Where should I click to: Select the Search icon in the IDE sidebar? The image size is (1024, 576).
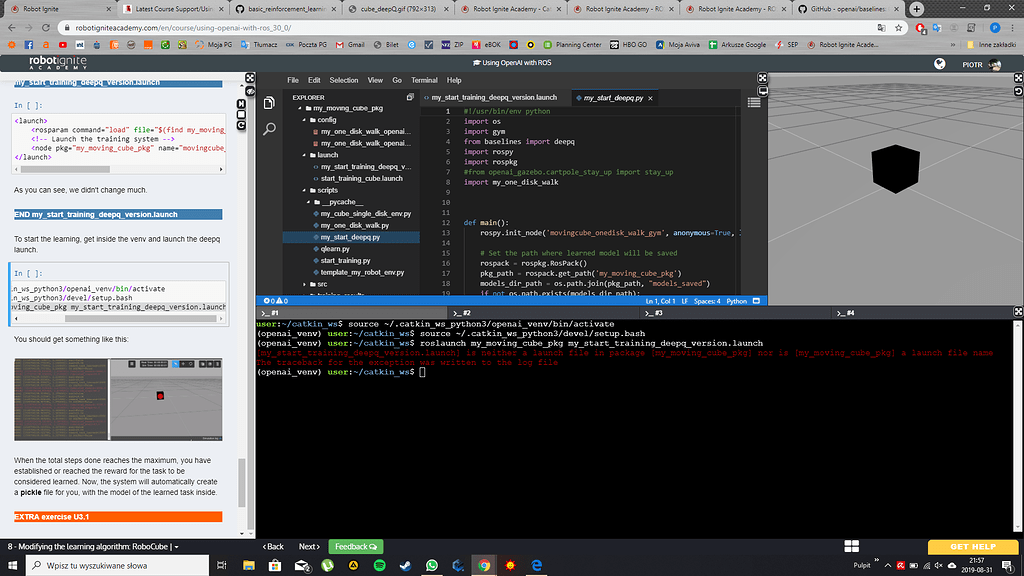point(269,129)
